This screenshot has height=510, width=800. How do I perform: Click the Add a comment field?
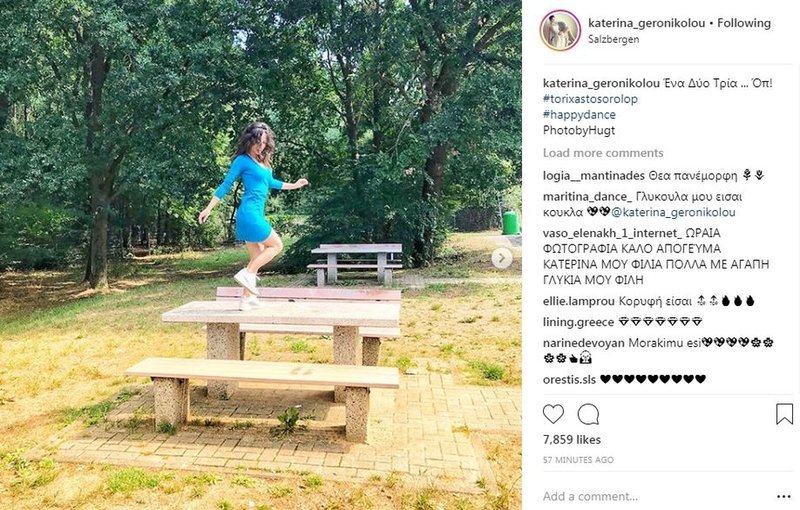click(656, 496)
